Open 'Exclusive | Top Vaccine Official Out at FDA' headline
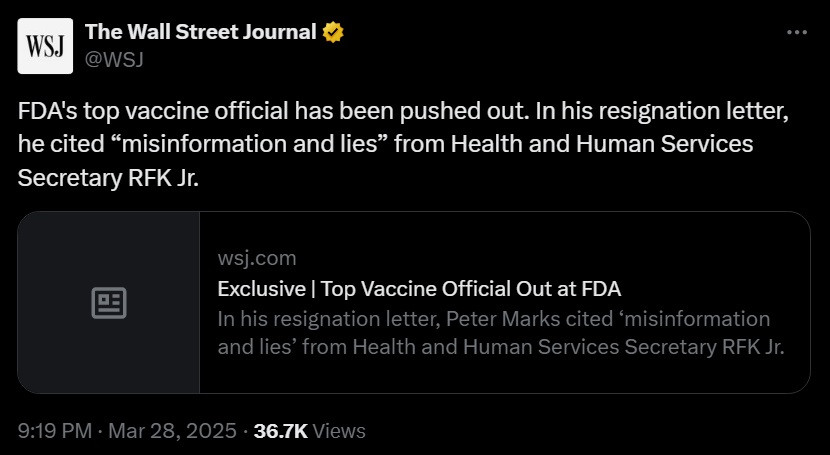The width and height of the screenshot is (830, 455). 419,289
